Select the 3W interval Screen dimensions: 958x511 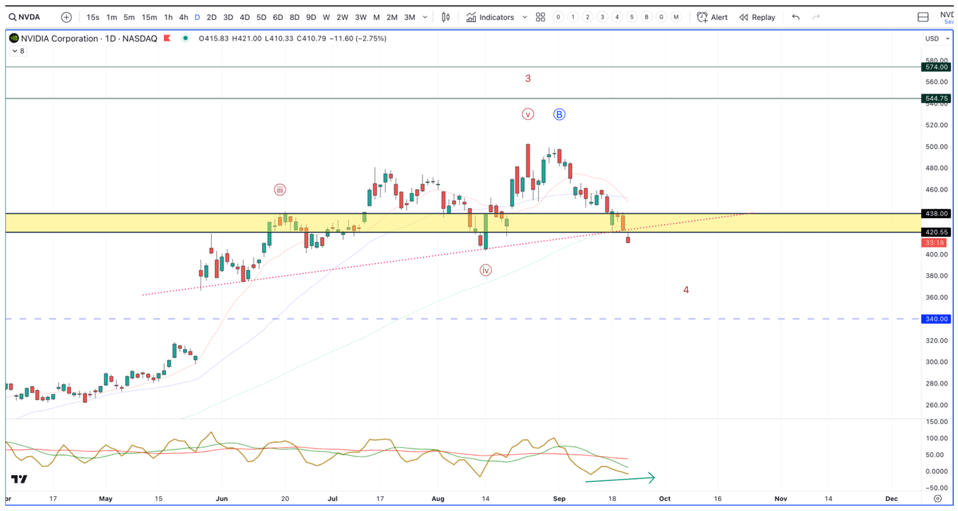(360, 17)
